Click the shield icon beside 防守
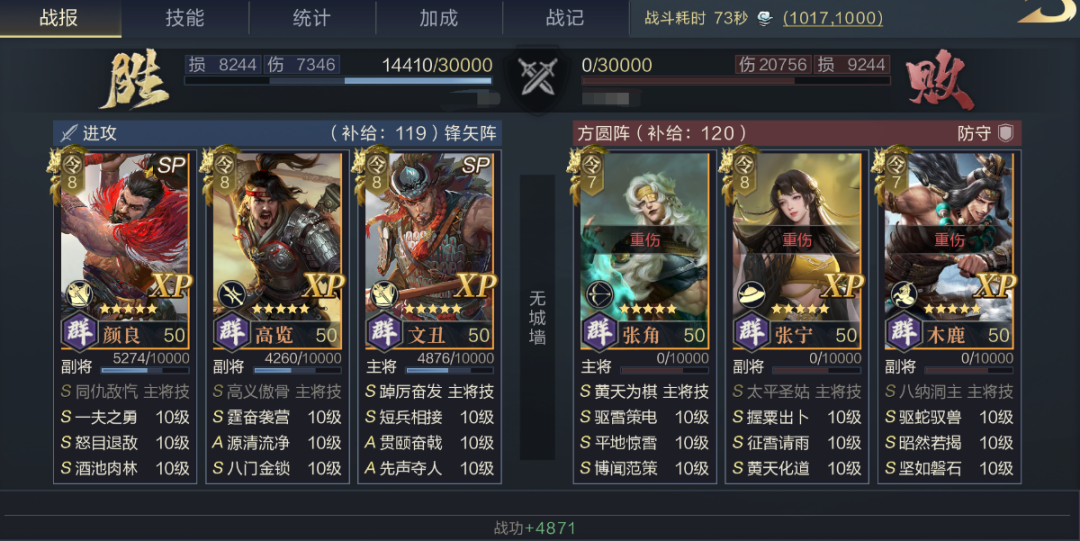 (1006, 133)
